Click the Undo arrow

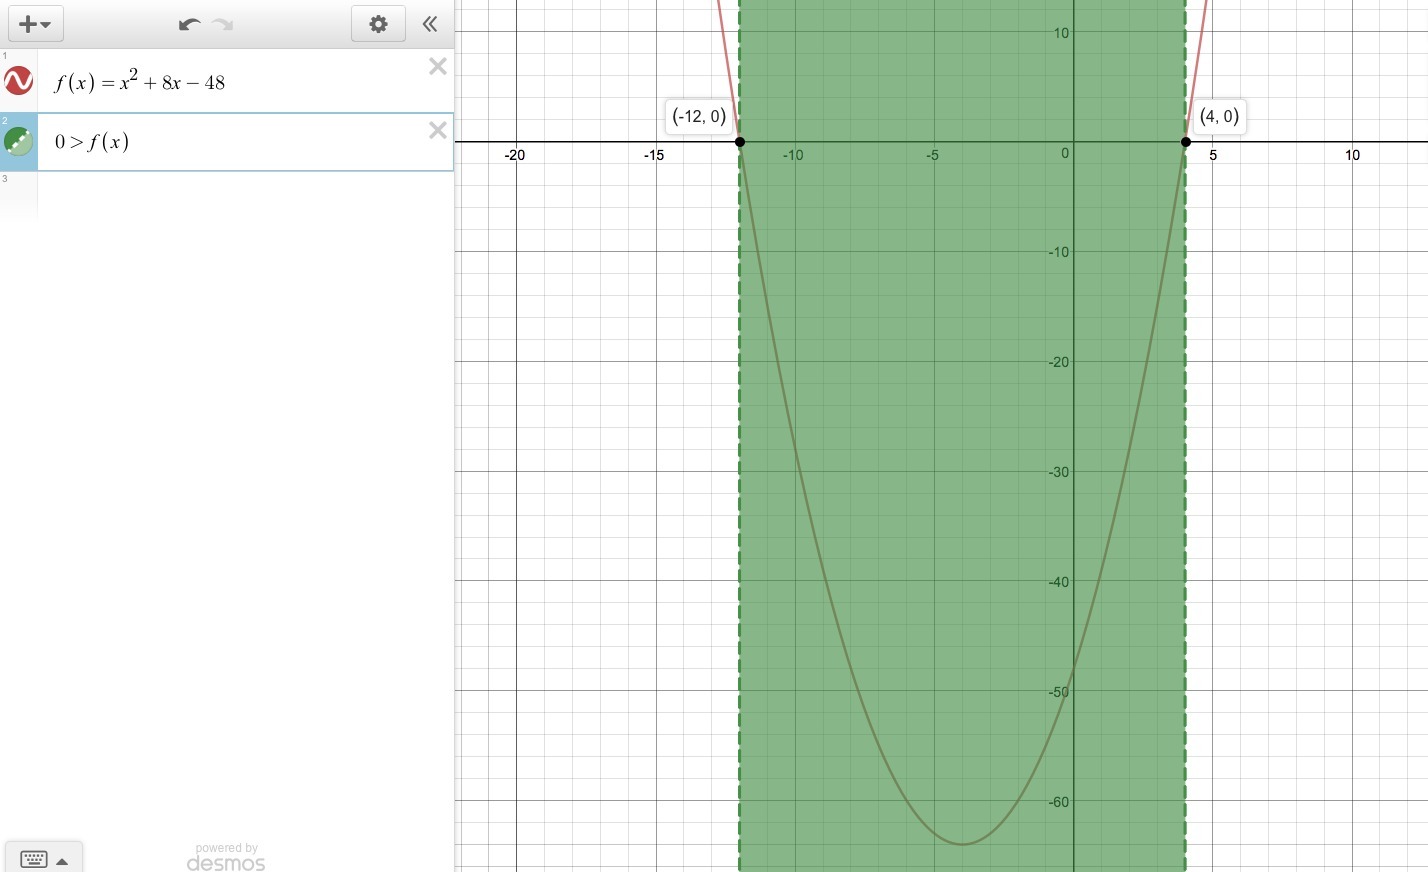(x=189, y=24)
